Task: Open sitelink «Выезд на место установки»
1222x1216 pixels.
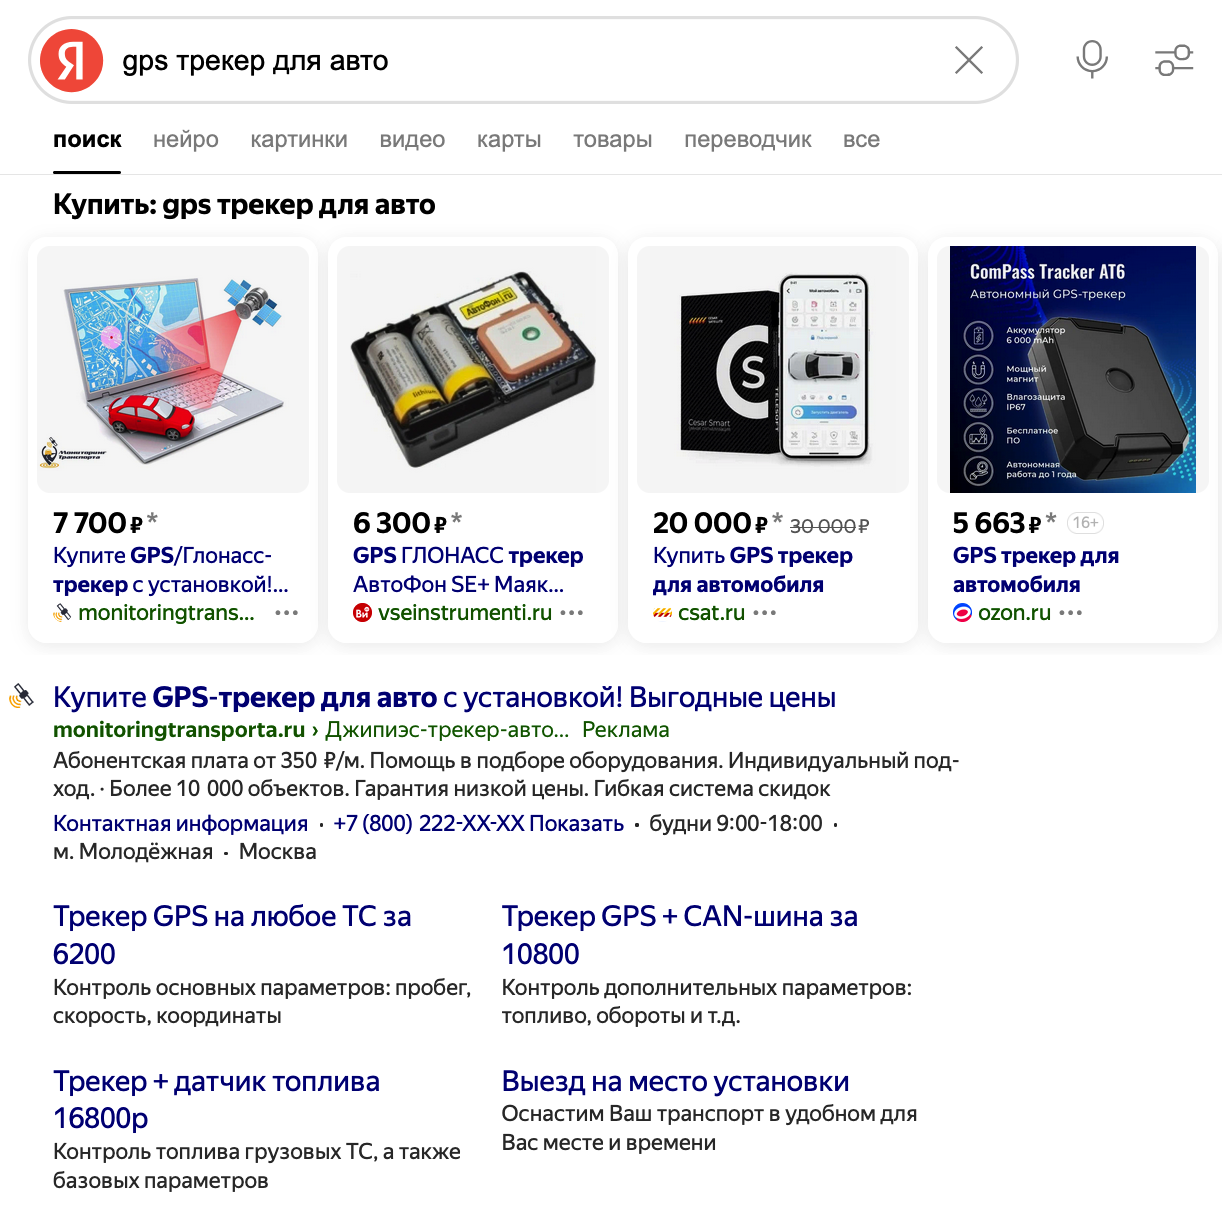Action: tap(675, 1081)
